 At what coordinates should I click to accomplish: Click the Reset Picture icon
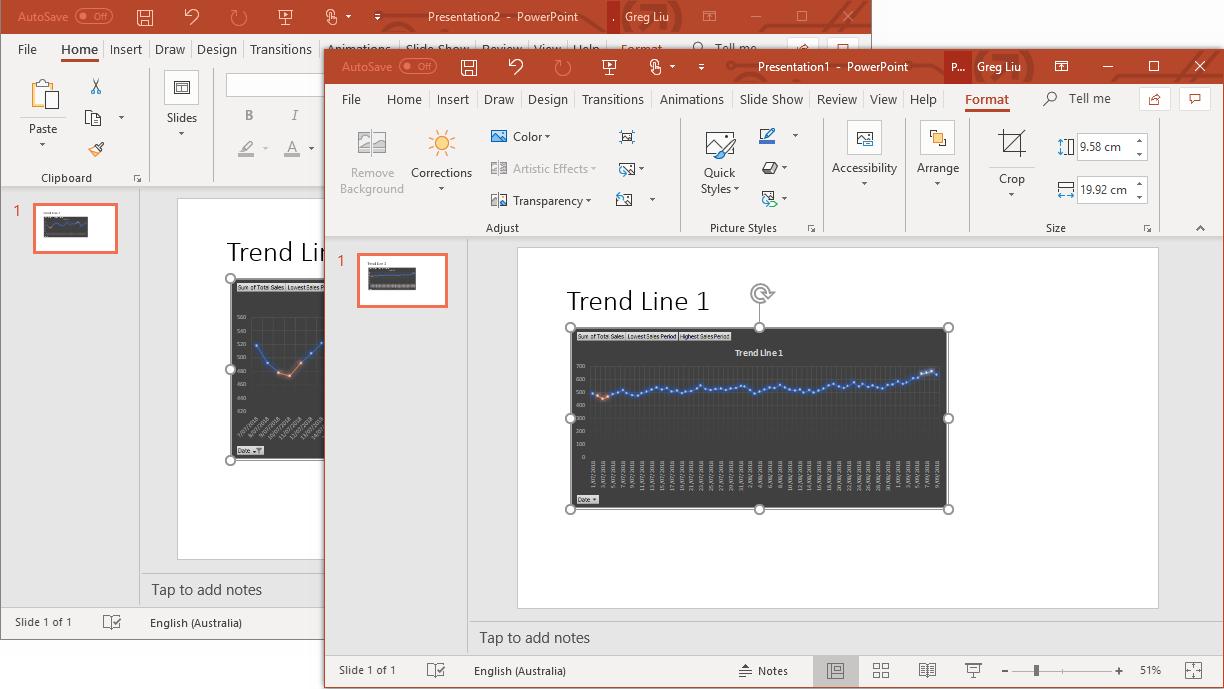625,200
